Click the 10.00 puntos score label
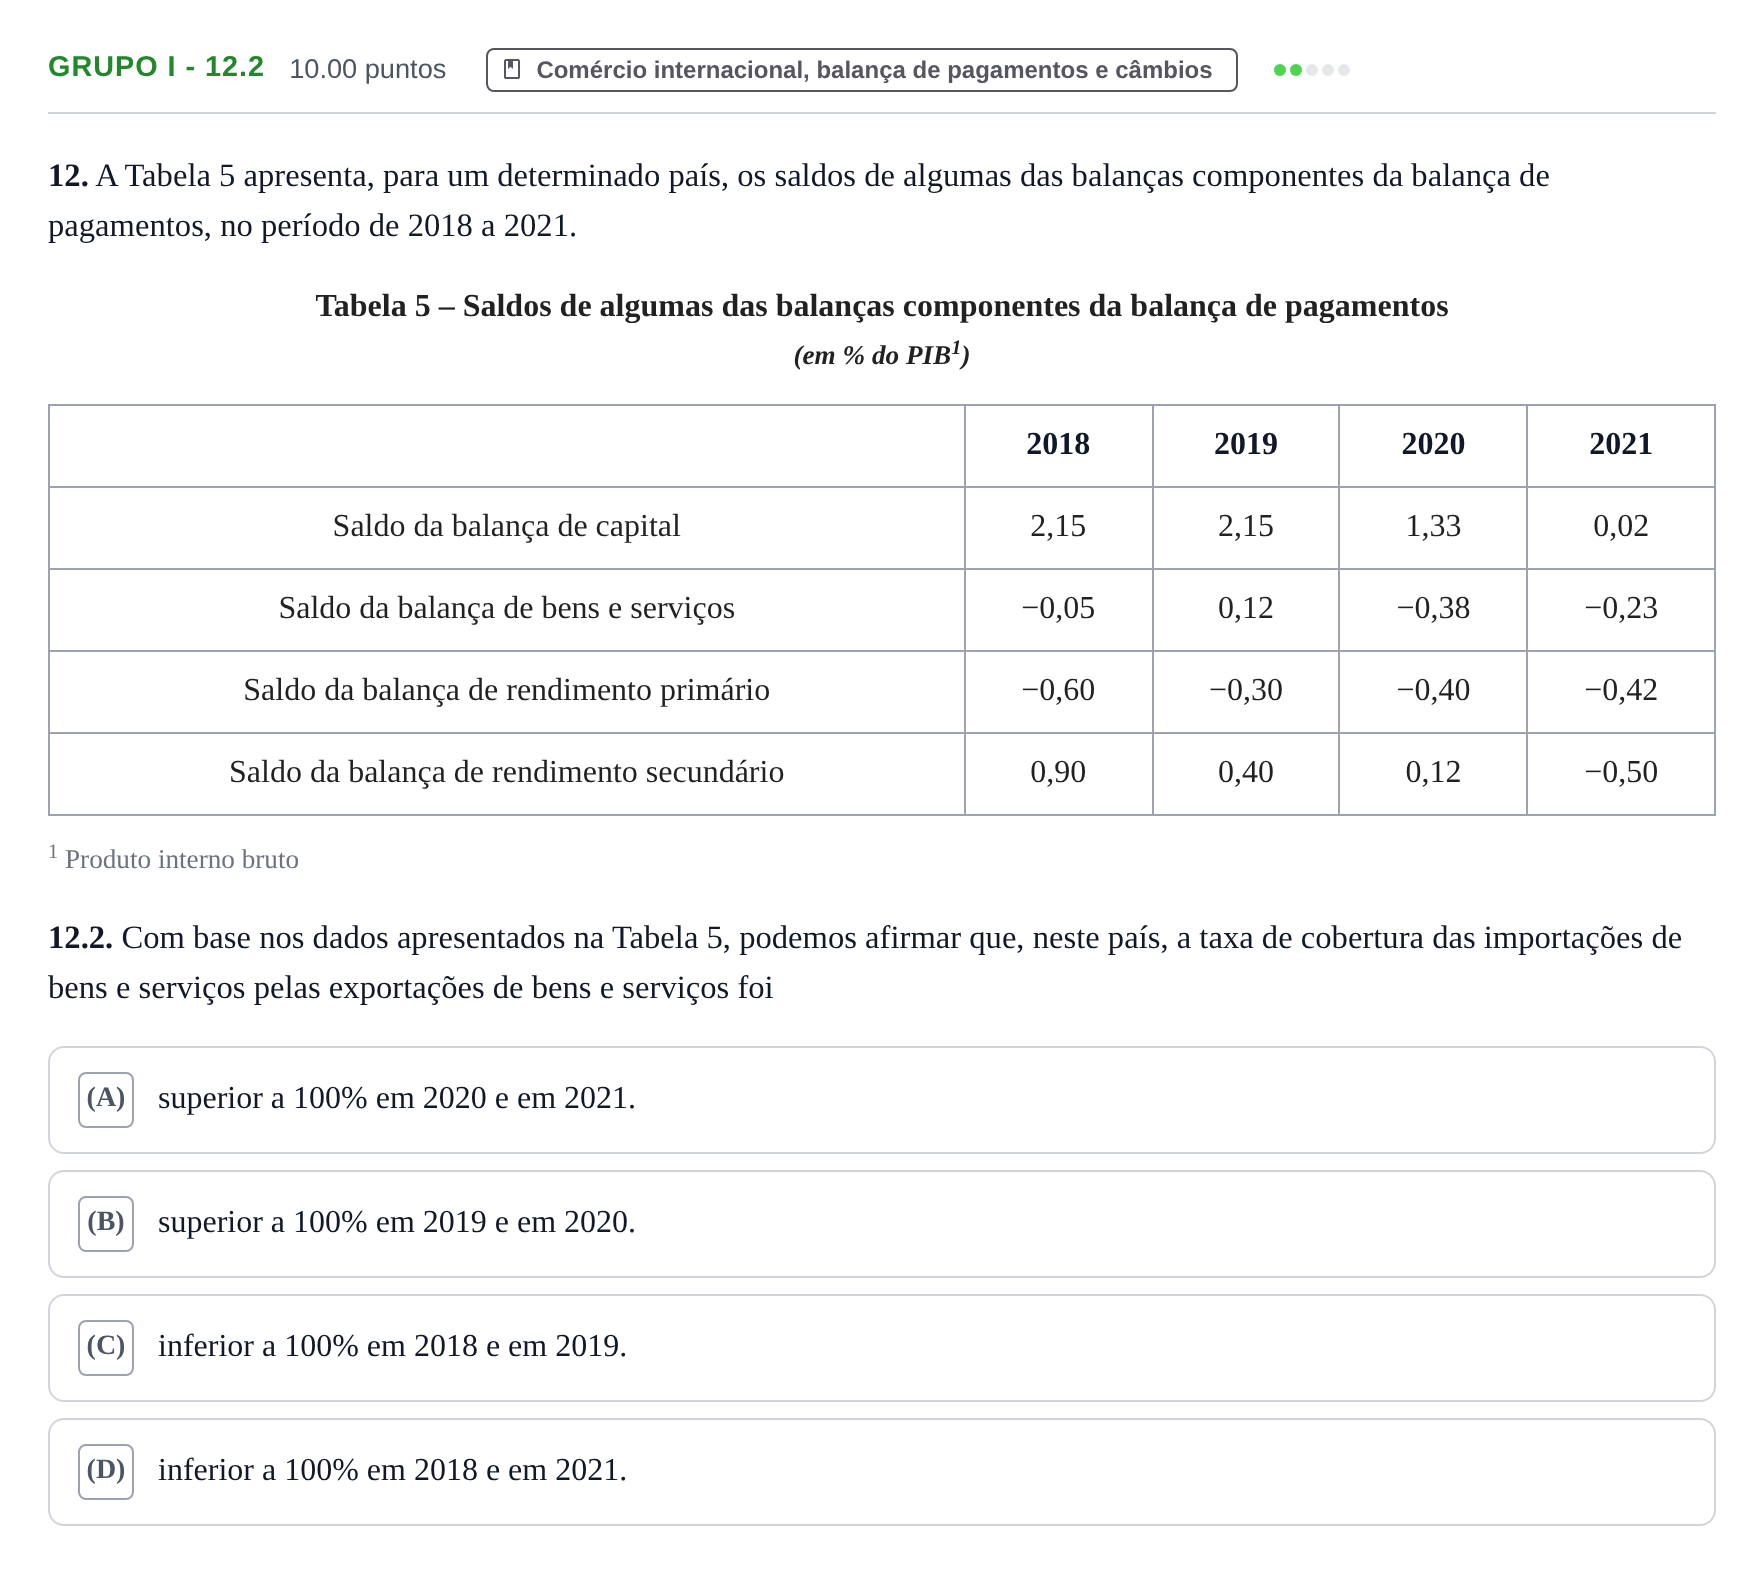Viewport: 1764px width, 1574px height. tap(367, 69)
